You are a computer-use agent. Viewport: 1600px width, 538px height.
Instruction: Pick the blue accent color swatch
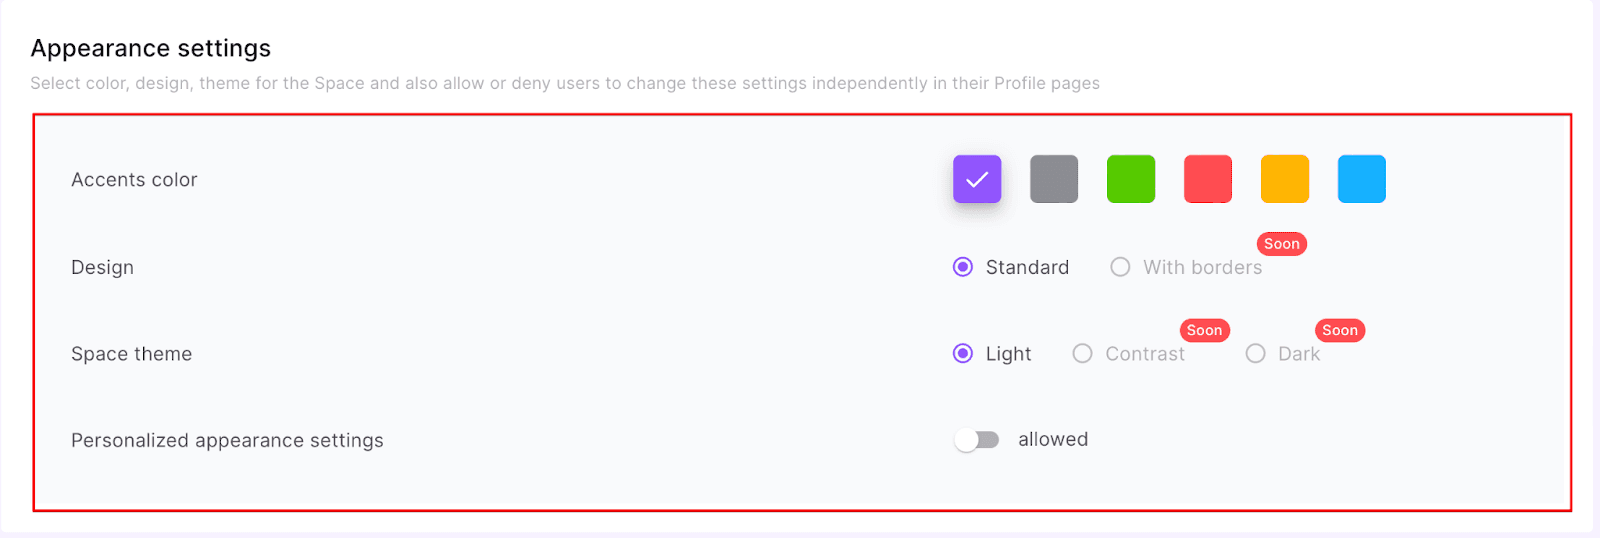pyautogui.click(x=1362, y=179)
